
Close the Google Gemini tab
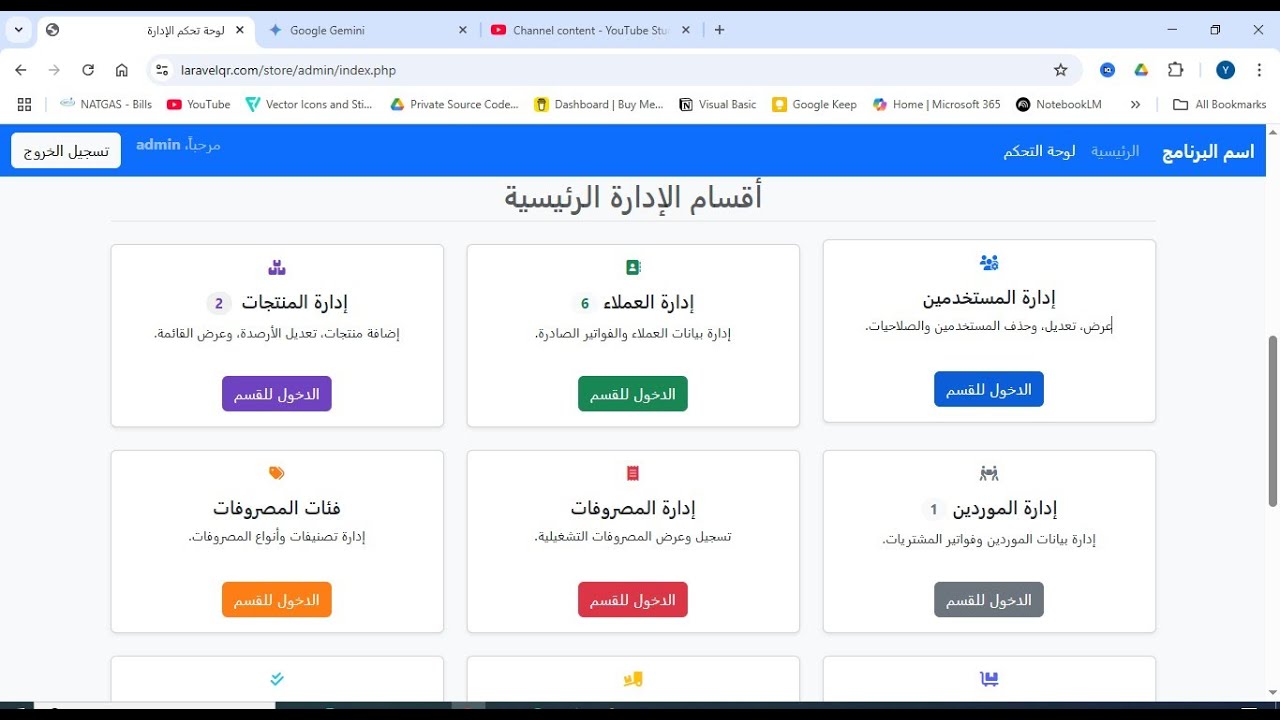(462, 30)
